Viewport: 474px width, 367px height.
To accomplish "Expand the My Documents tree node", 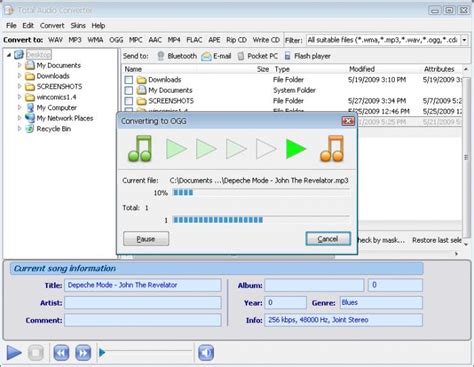I will coord(19,65).
